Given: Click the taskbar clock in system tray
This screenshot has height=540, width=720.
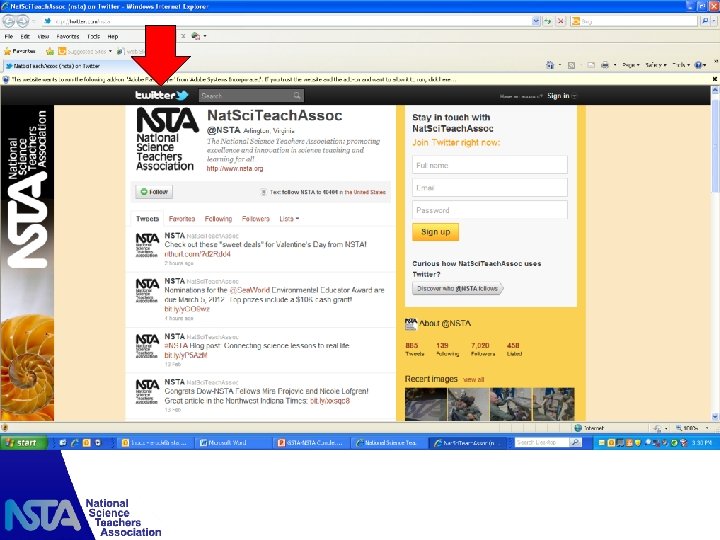Looking at the screenshot, I should point(702,443).
